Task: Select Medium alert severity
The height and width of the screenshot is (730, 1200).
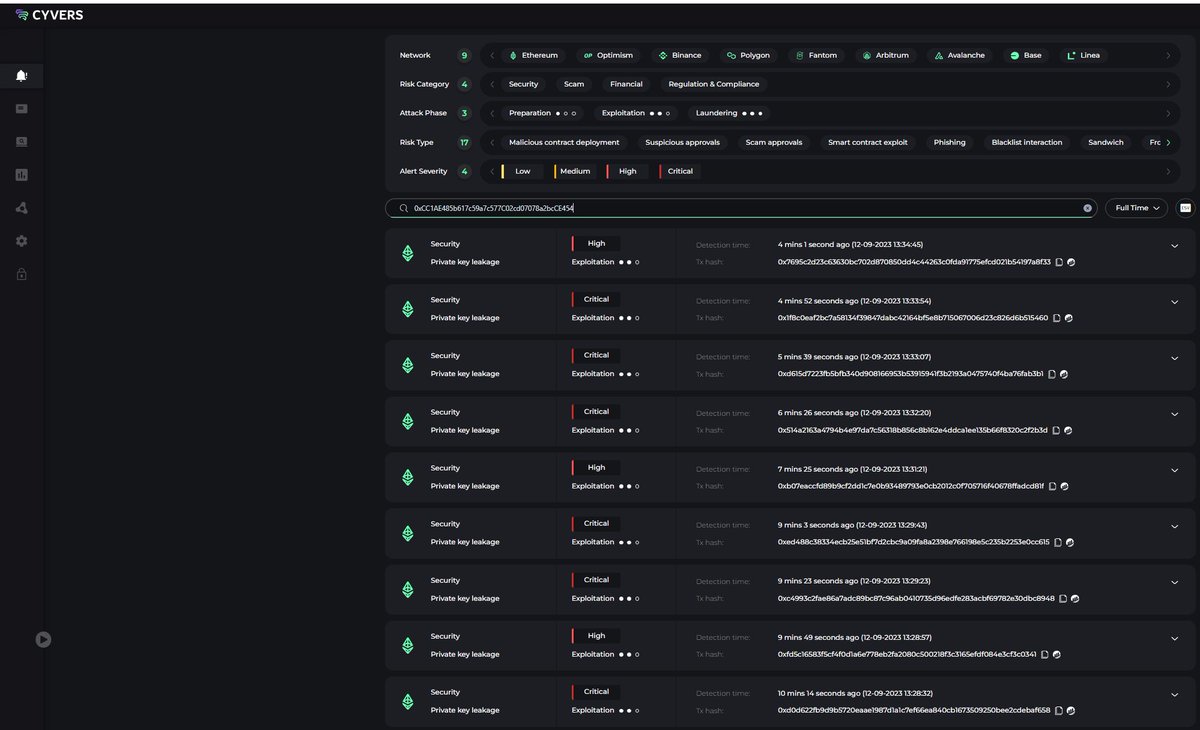Action: point(574,171)
